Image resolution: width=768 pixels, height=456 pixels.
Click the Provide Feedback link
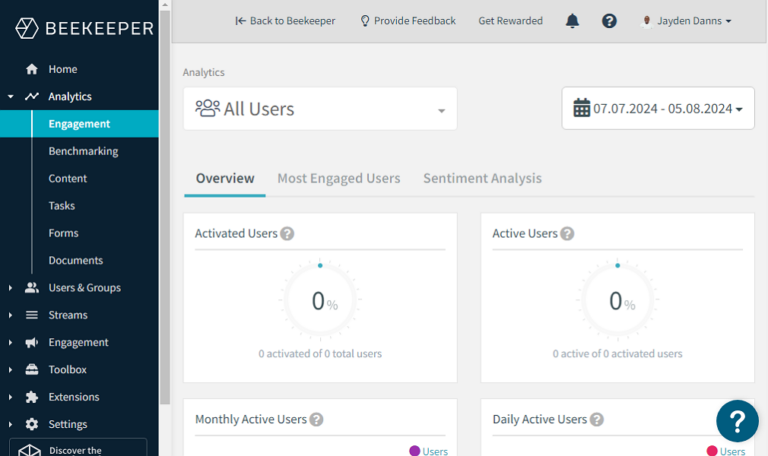(408, 21)
